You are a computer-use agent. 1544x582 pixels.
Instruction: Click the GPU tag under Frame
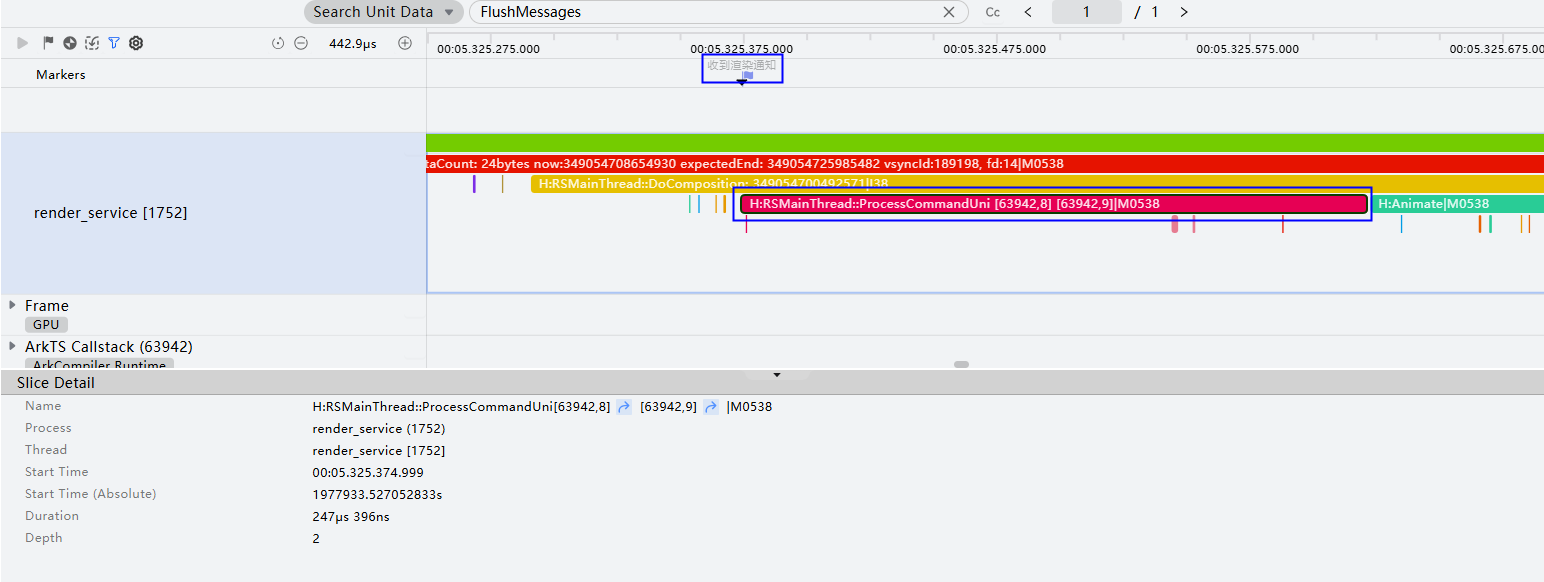[47, 325]
